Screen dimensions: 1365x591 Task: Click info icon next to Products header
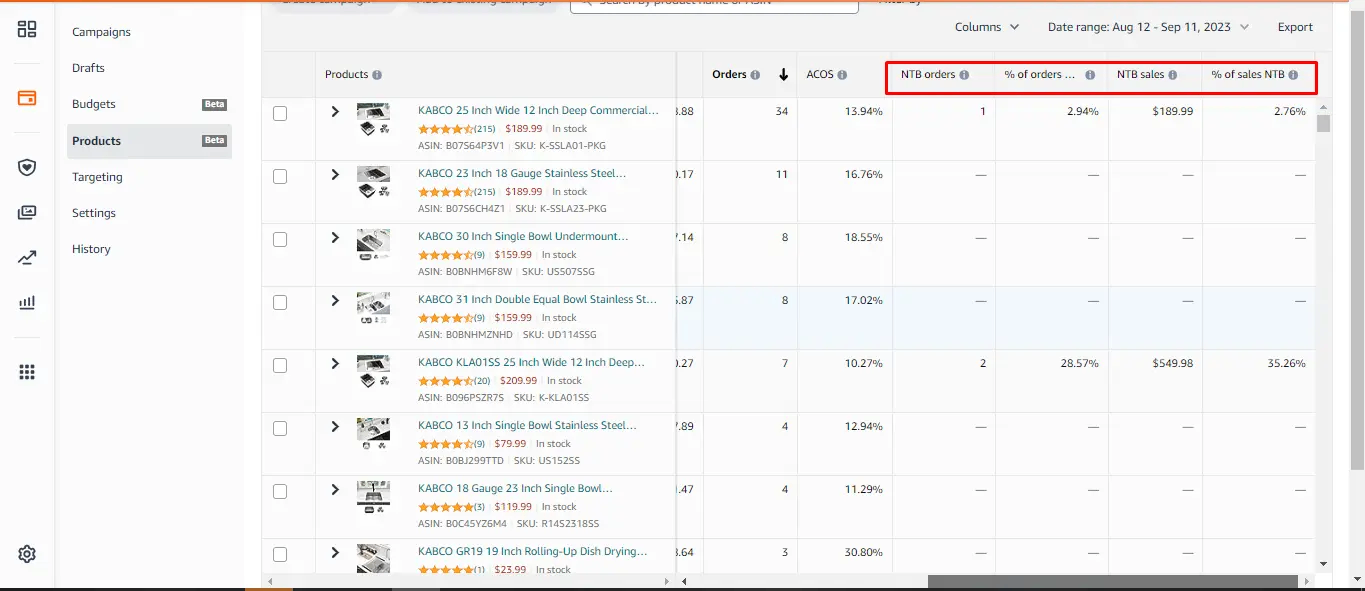coord(377,75)
